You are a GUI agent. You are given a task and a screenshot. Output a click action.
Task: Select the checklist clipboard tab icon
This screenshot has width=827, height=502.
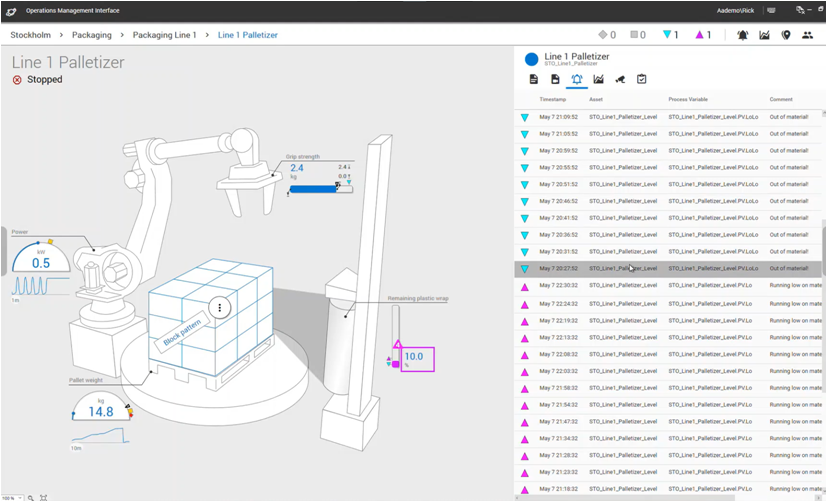point(642,79)
